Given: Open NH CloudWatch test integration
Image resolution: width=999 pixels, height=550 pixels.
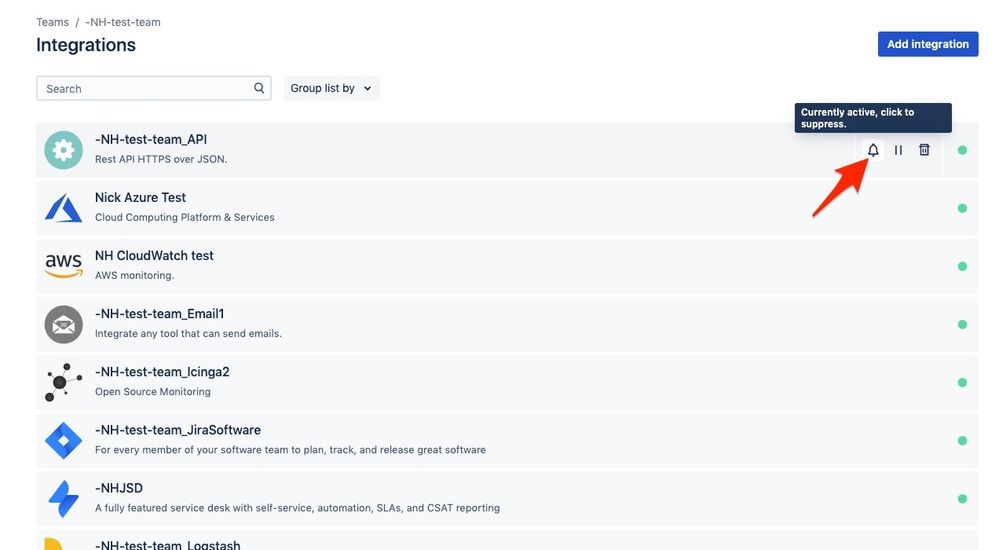Looking at the screenshot, I should coord(154,256).
